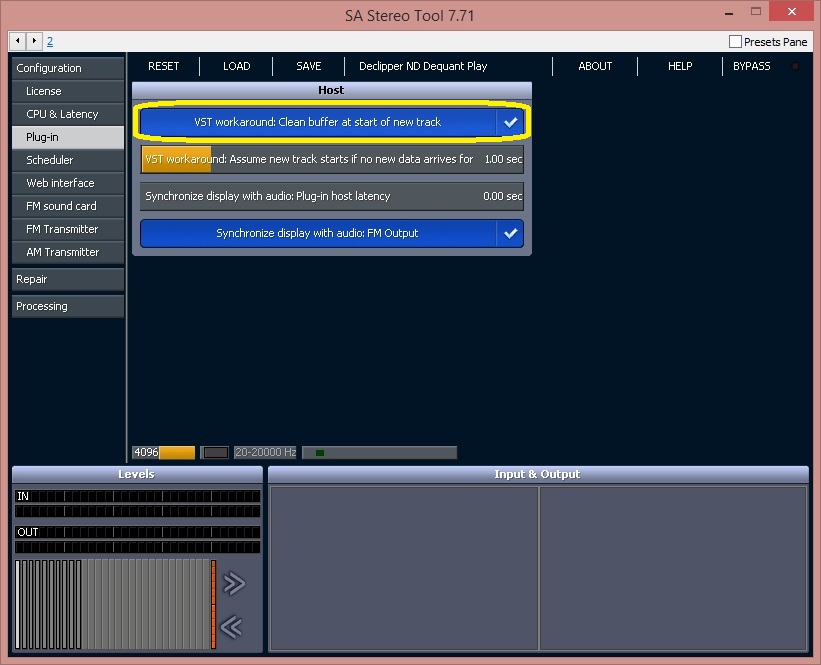Image resolution: width=821 pixels, height=665 pixels.
Task: Adjust the new track timeout slider
Action: [332, 159]
